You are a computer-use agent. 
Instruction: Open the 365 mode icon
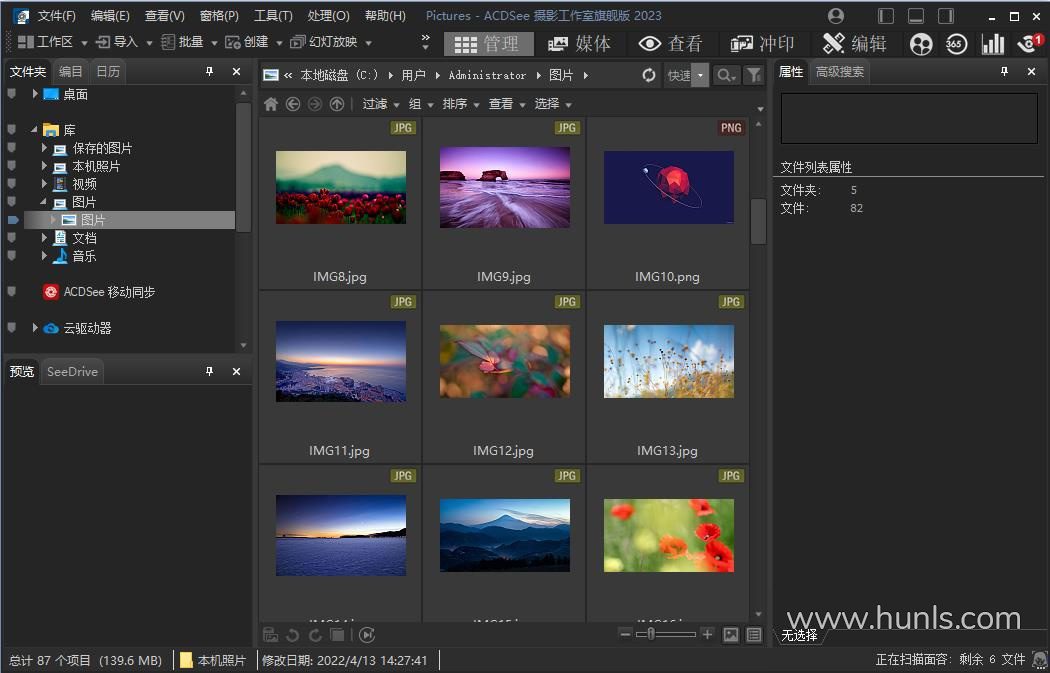956,44
